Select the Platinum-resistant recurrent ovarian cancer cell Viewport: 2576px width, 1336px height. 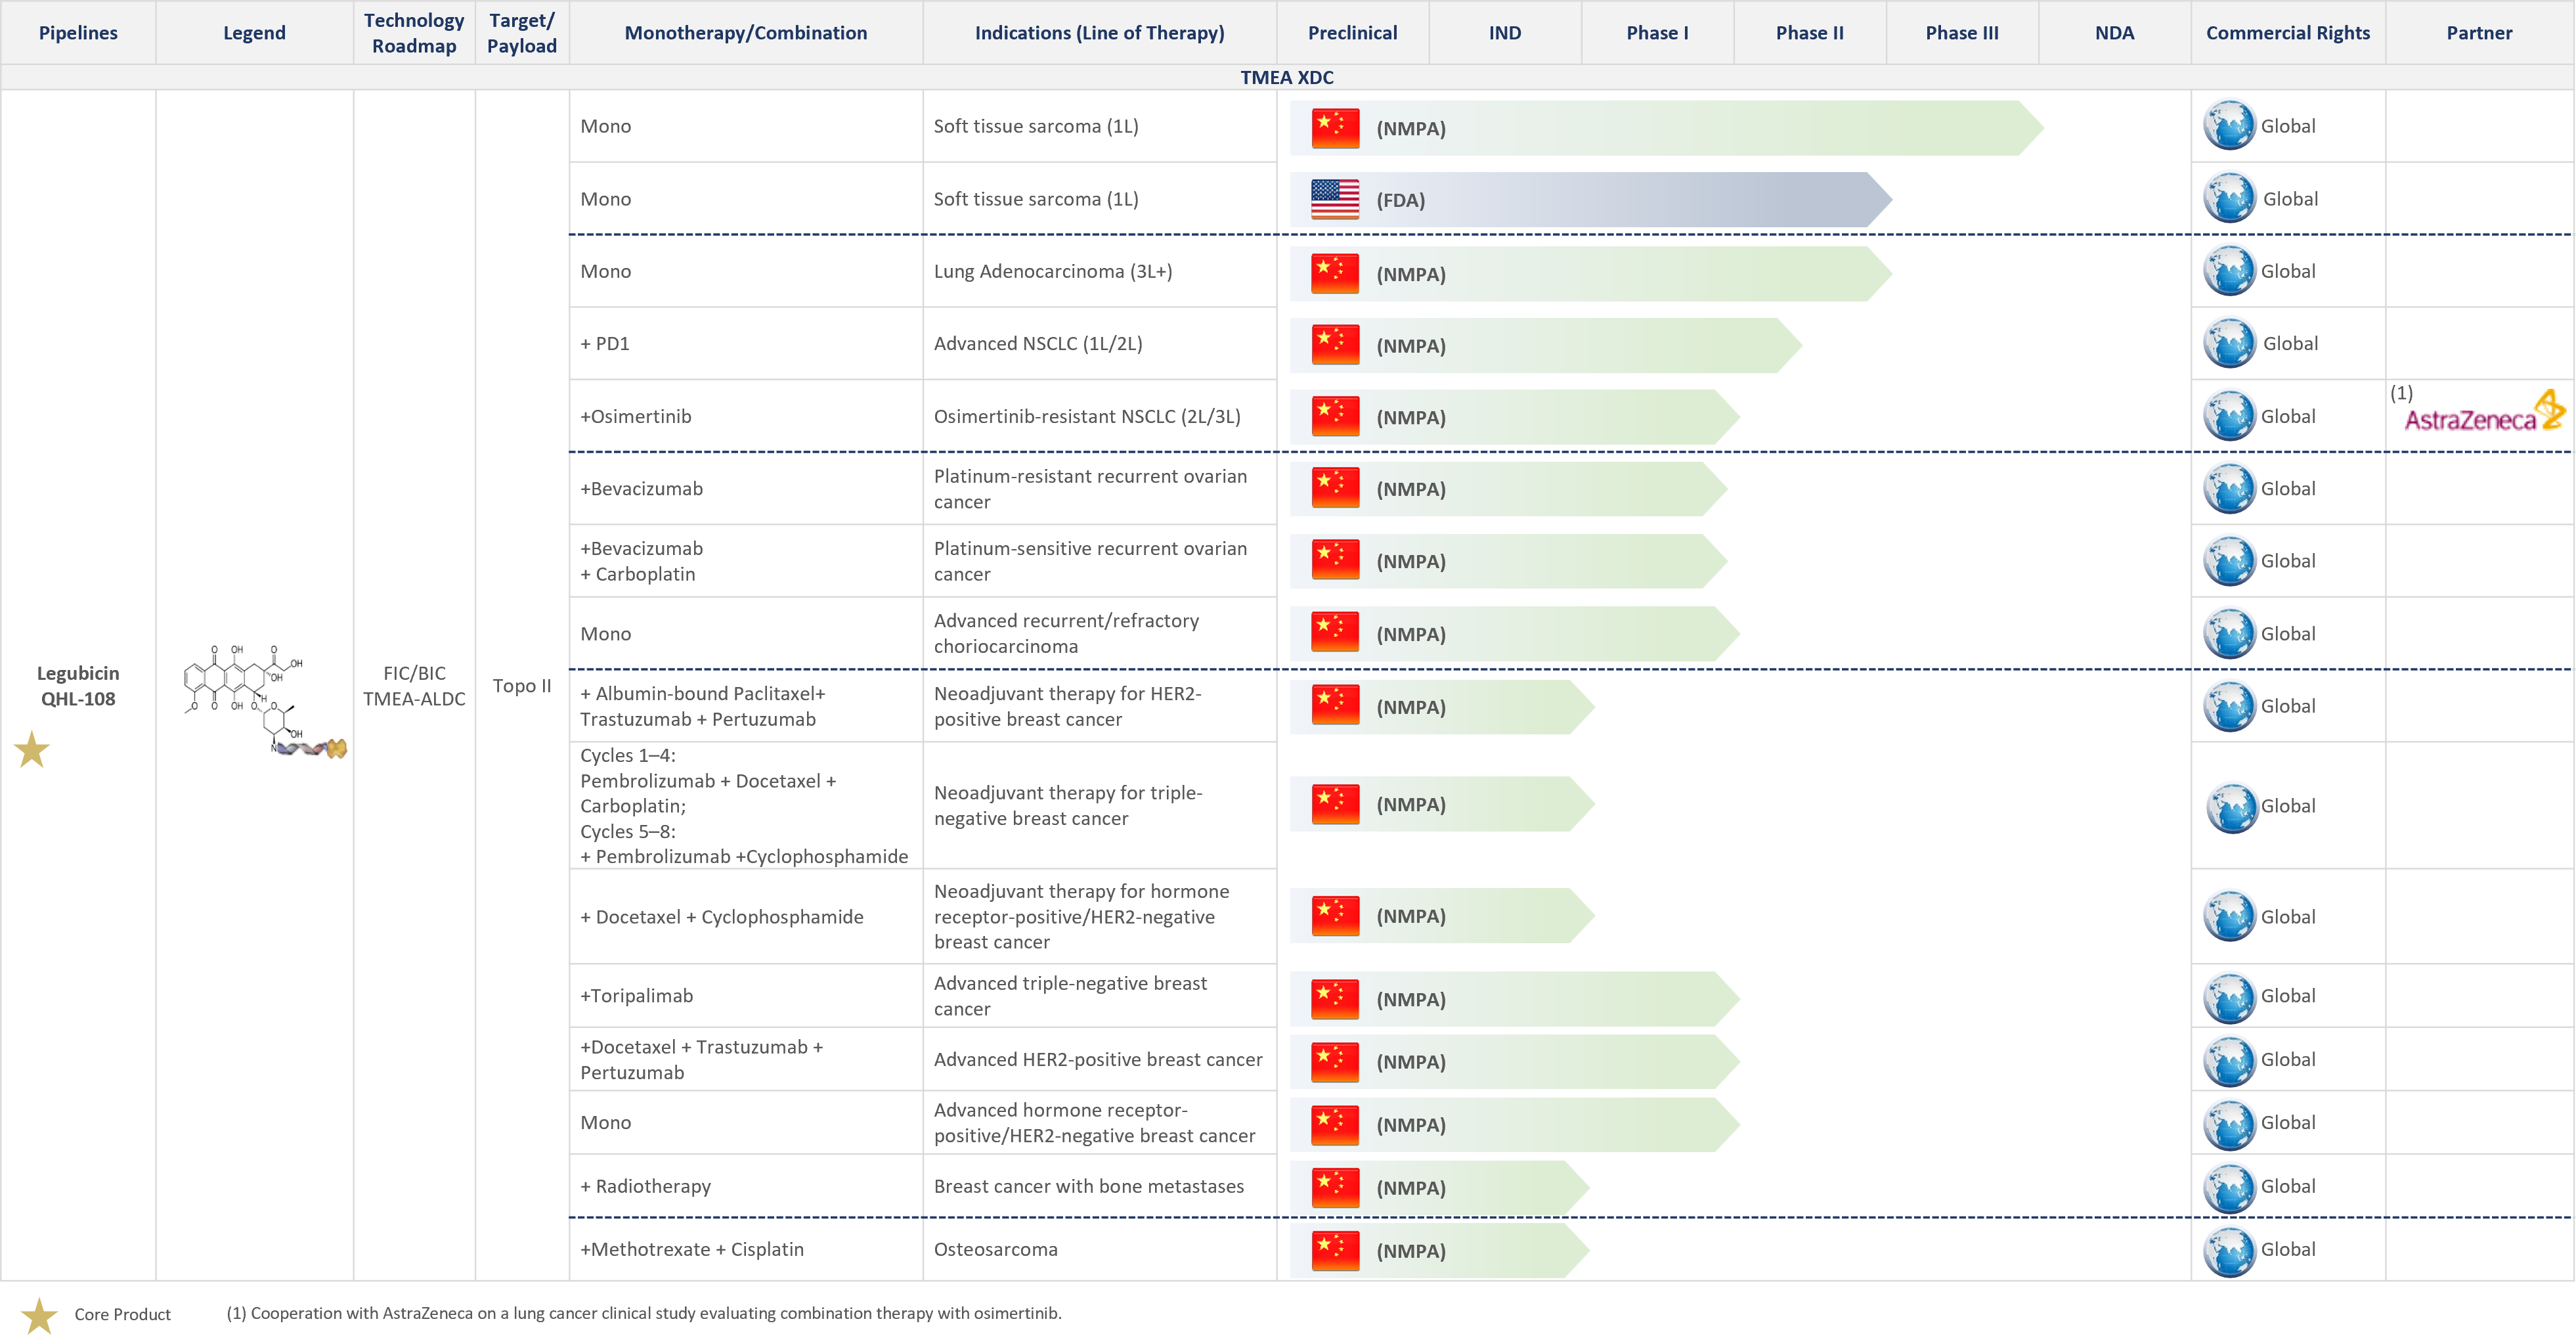1099,489
